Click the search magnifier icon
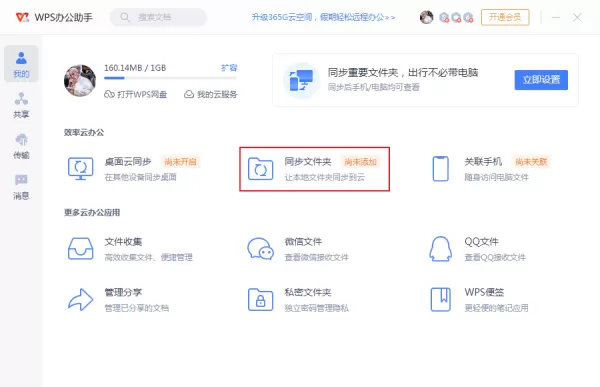Viewport: 600px width, 387px height. pos(125,17)
